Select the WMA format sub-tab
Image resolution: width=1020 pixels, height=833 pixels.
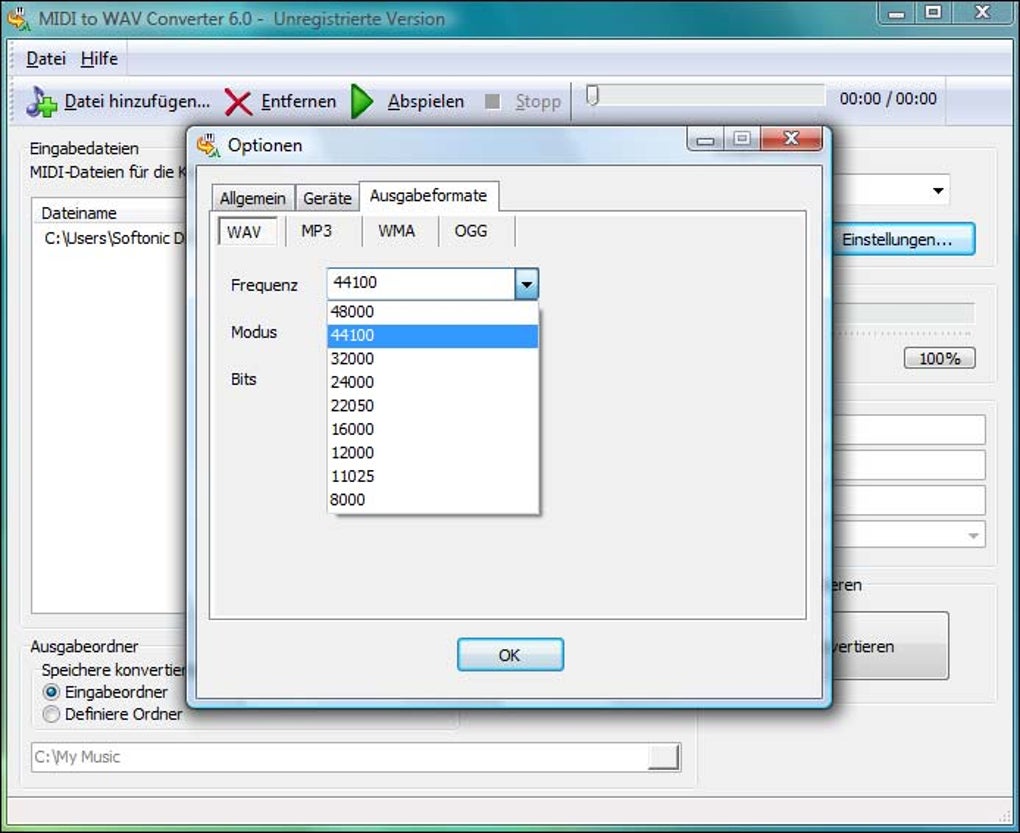pyautogui.click(x=397, y=231)
